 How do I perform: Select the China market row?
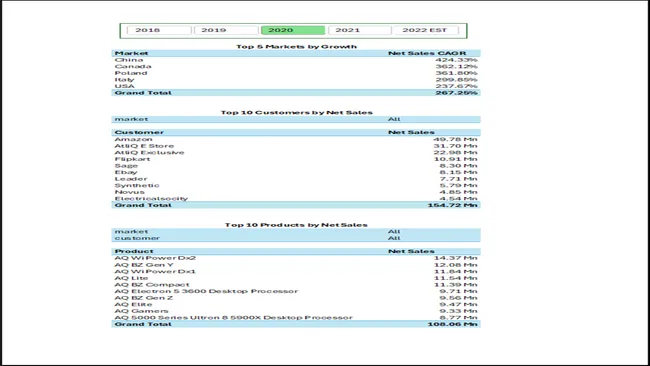[296, 60]
